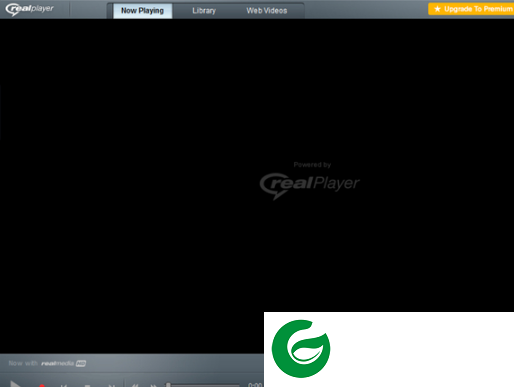Click the 0:00 elapsed time display

pyautogui.click(x=255, y=385)
